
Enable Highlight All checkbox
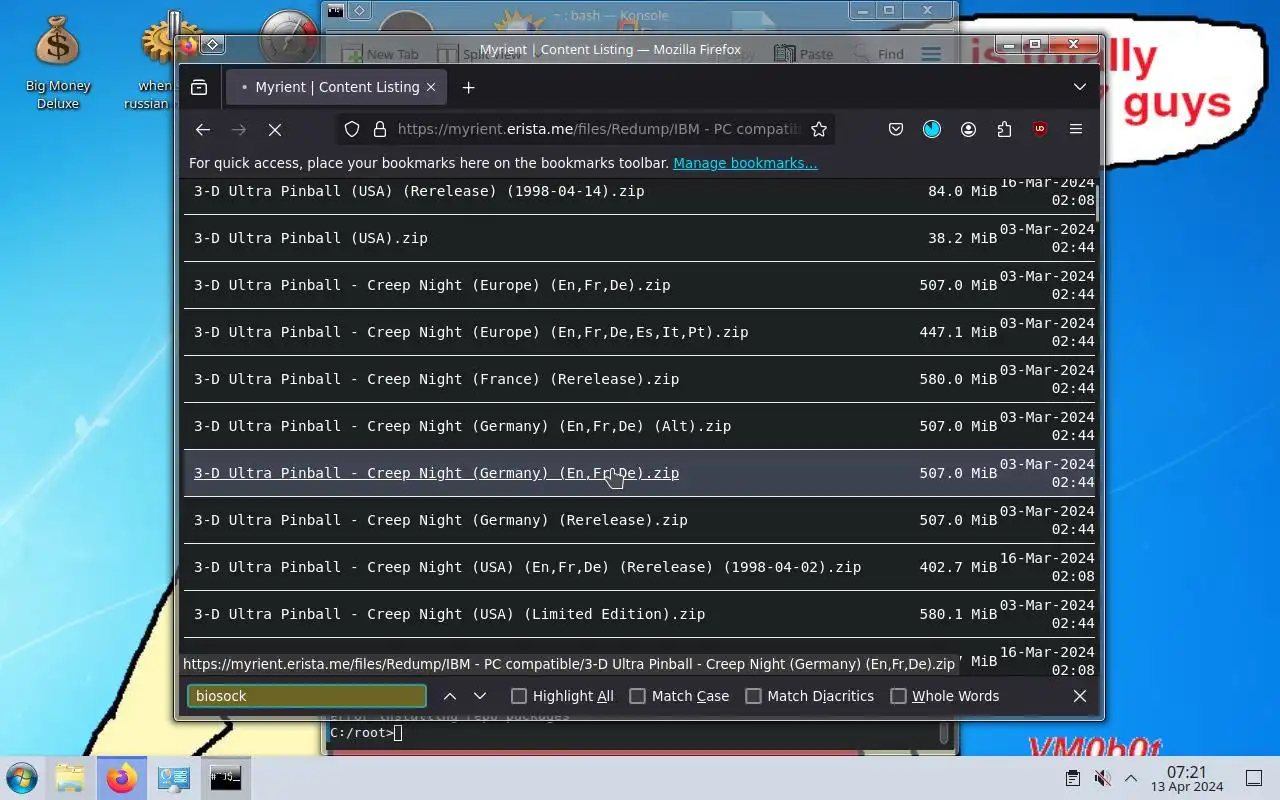coord(518,696)
